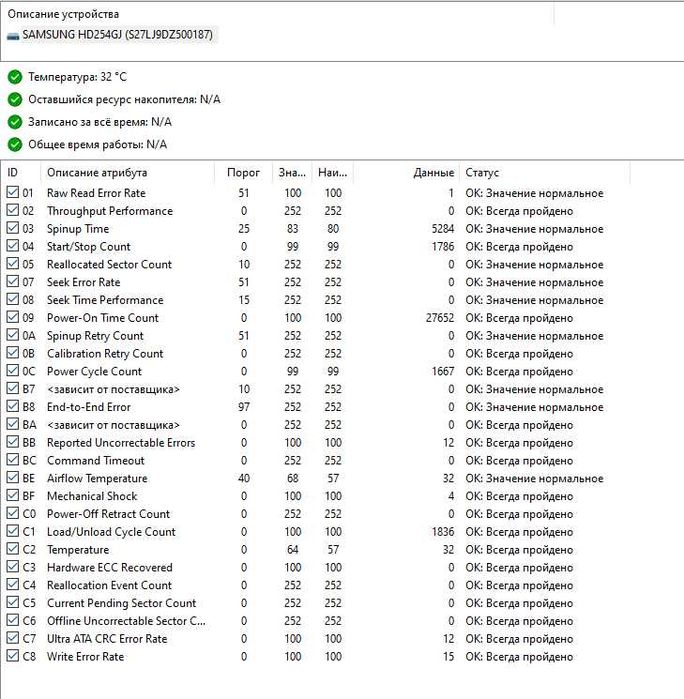Click data value 1836 for Load/Unload Cycle Count
Viewport: 684px width, 699px height.
[443, 532]
